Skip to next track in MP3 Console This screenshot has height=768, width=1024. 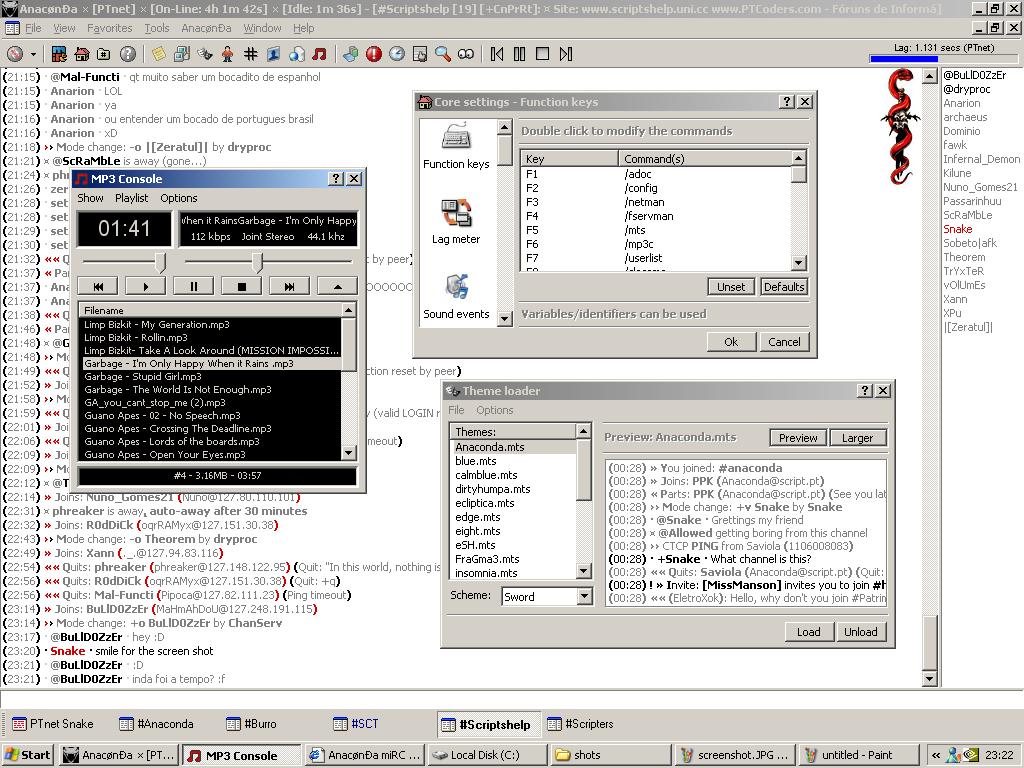(289, 286)
